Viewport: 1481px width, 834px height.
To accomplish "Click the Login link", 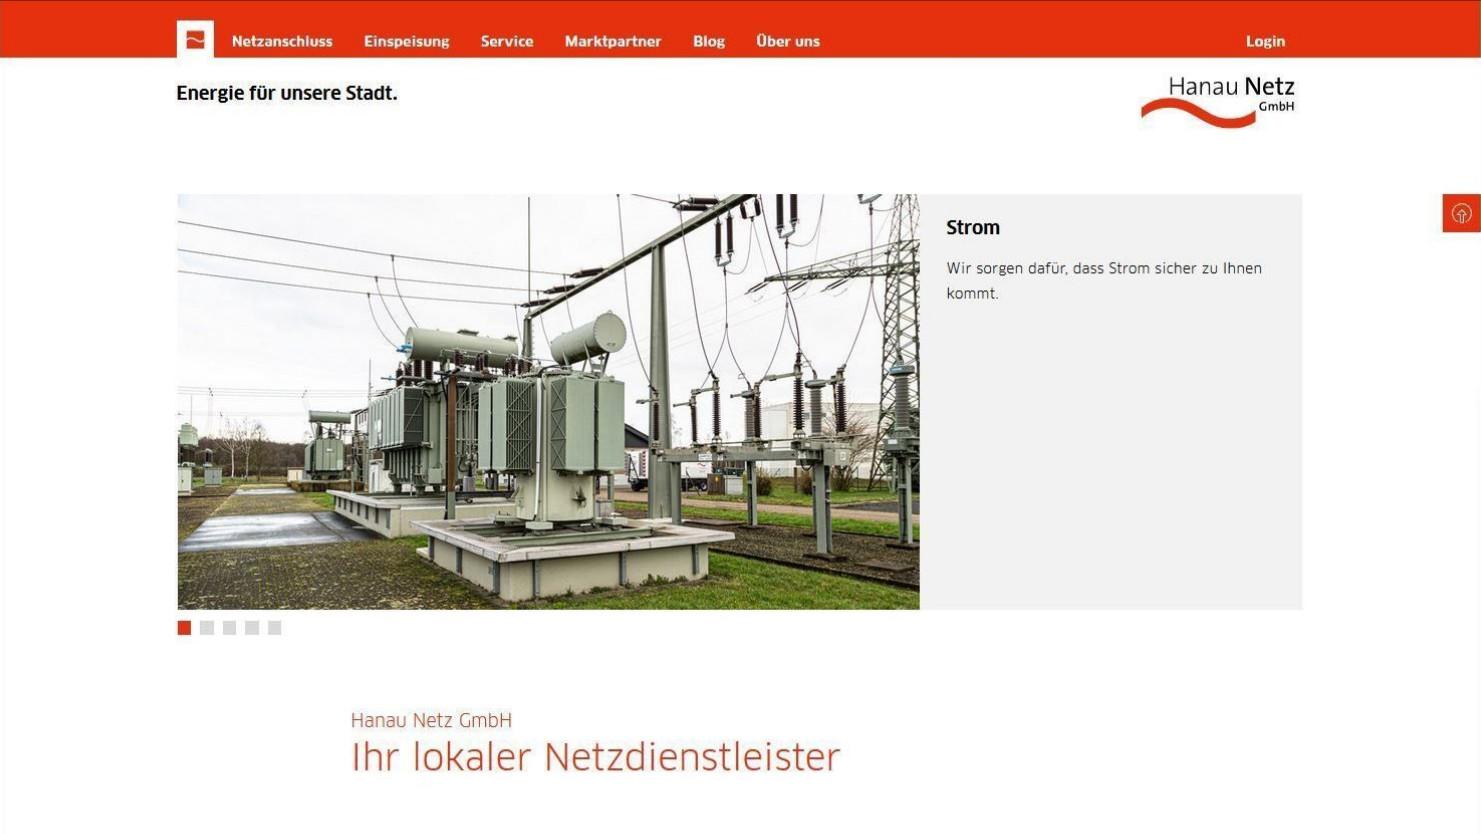I will (x=1265, y=41).
